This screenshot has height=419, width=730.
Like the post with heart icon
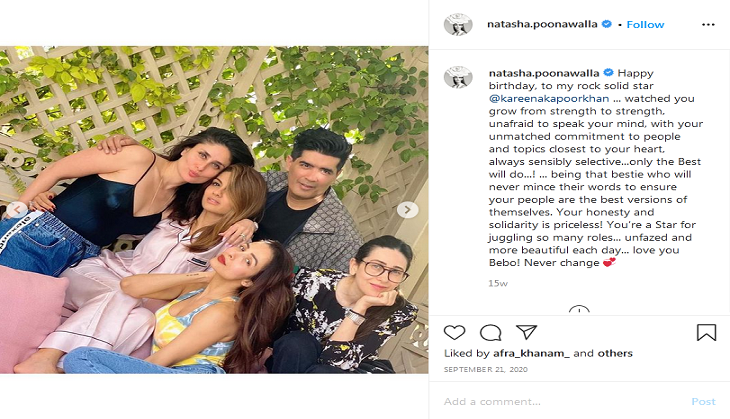pos(454,332)
